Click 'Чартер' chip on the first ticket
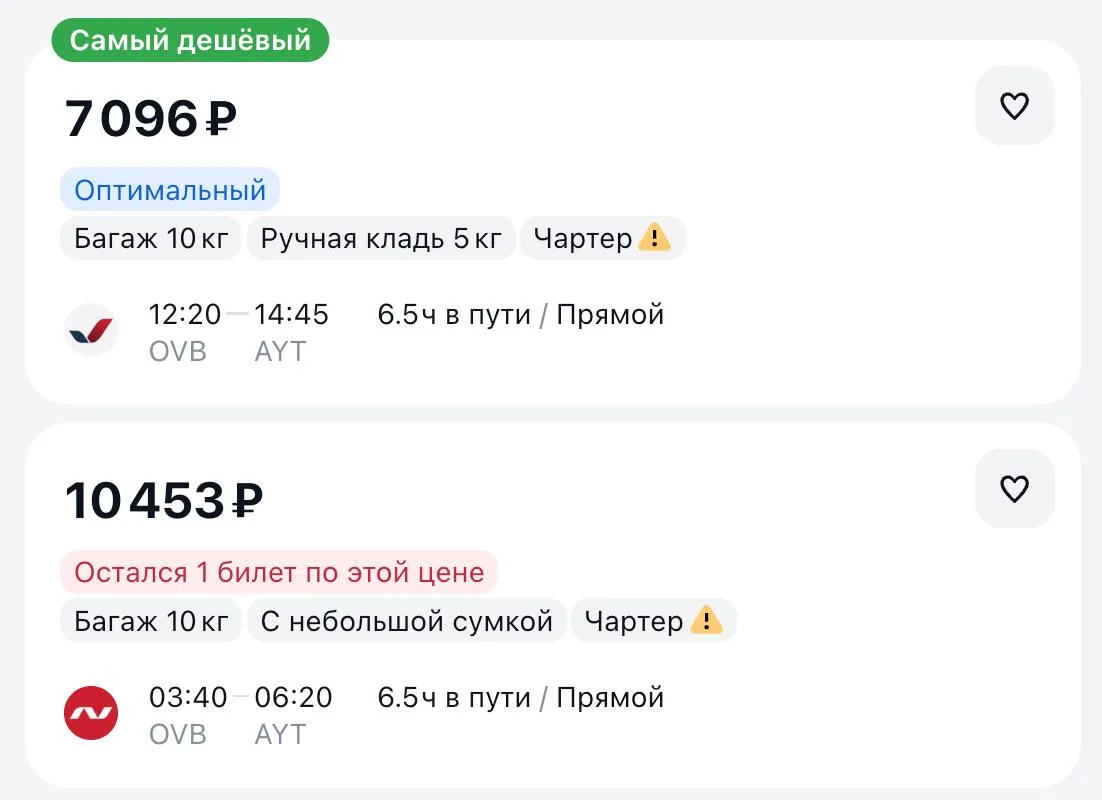 [x=603, y=238]
